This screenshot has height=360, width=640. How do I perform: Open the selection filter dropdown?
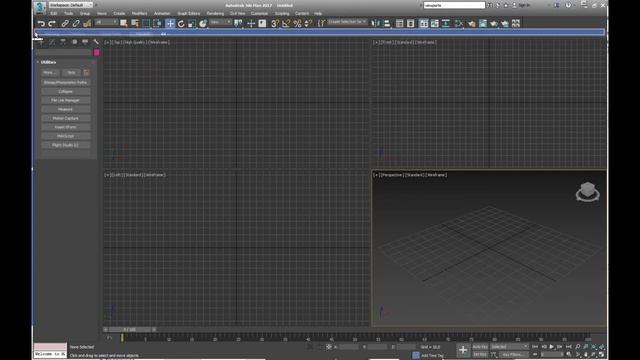coord(106,22)
